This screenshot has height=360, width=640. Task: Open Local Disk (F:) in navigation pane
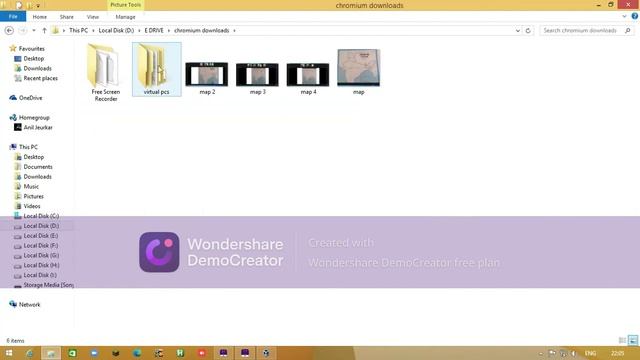[x=36, y=246]
